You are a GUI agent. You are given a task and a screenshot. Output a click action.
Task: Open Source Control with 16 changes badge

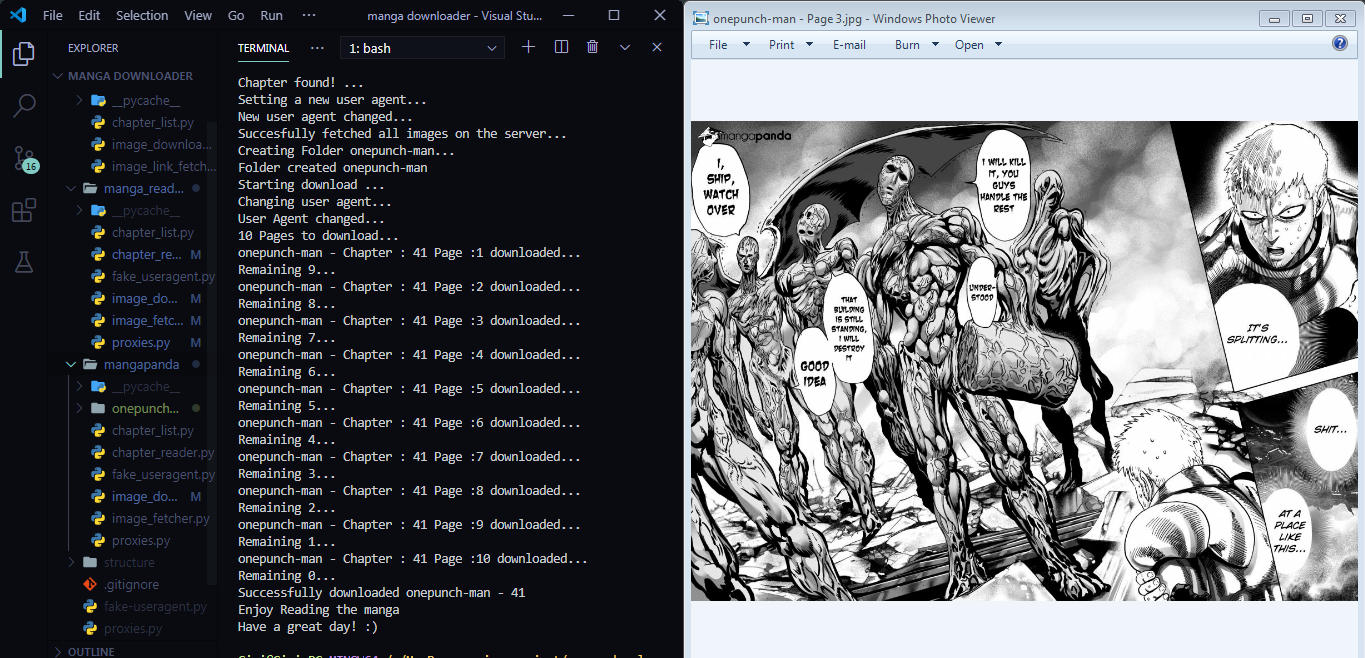(x=24, y=158)
